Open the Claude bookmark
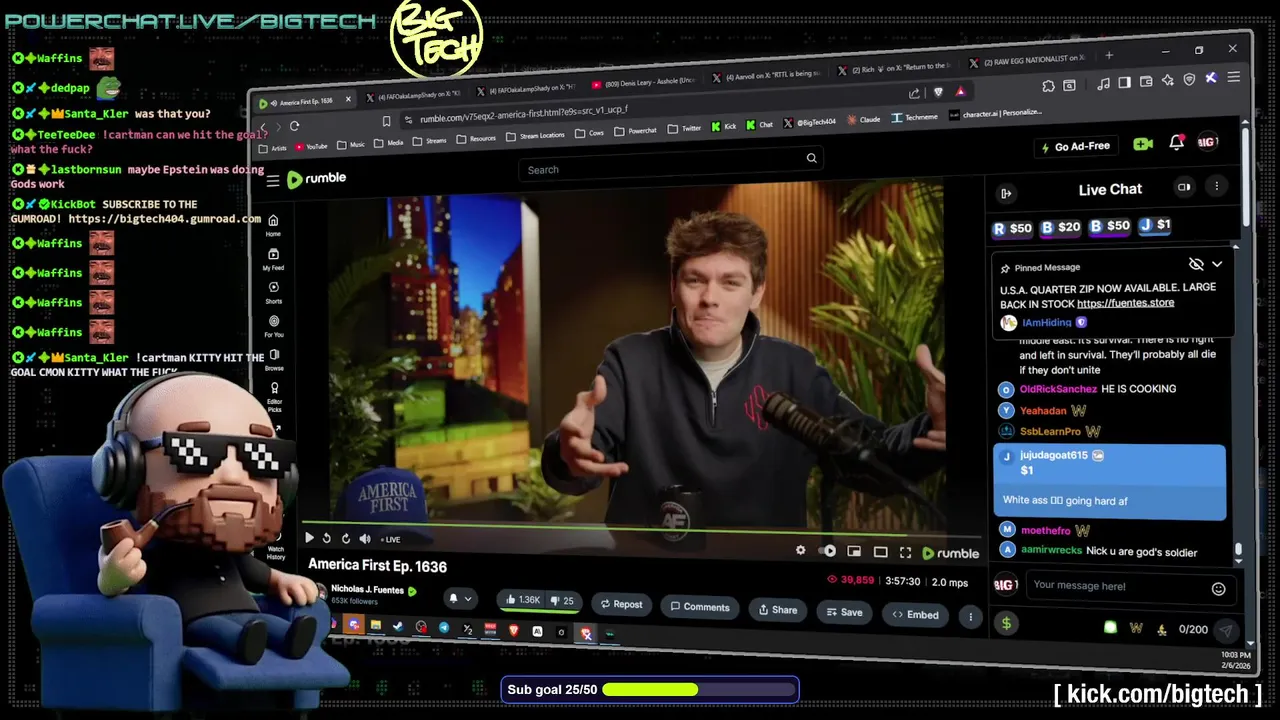1280x720 pixels. [864, 120]
